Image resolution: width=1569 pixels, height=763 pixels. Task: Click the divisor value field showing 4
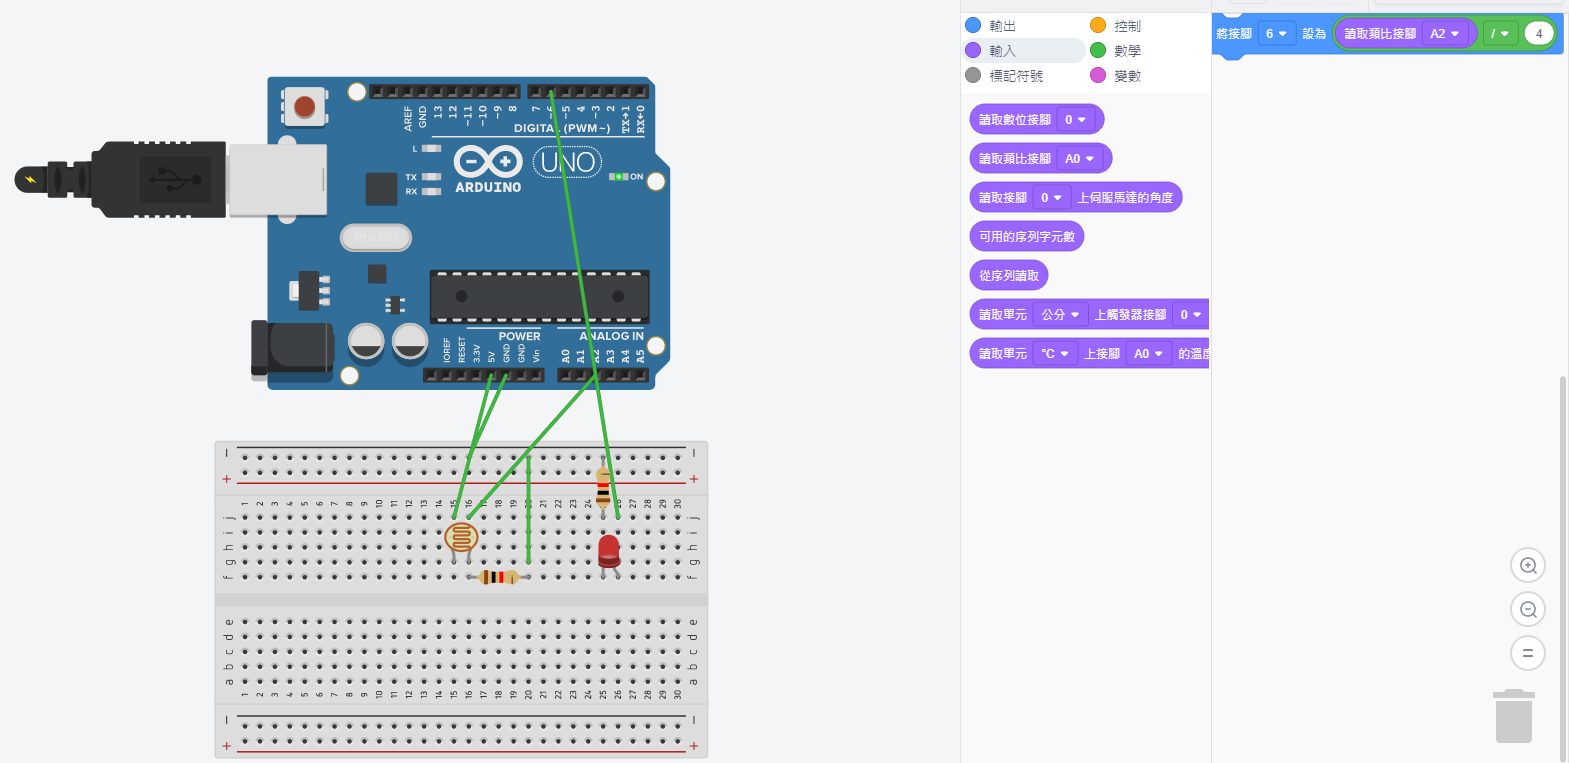pyautogui.click(x=1538, y=34)
